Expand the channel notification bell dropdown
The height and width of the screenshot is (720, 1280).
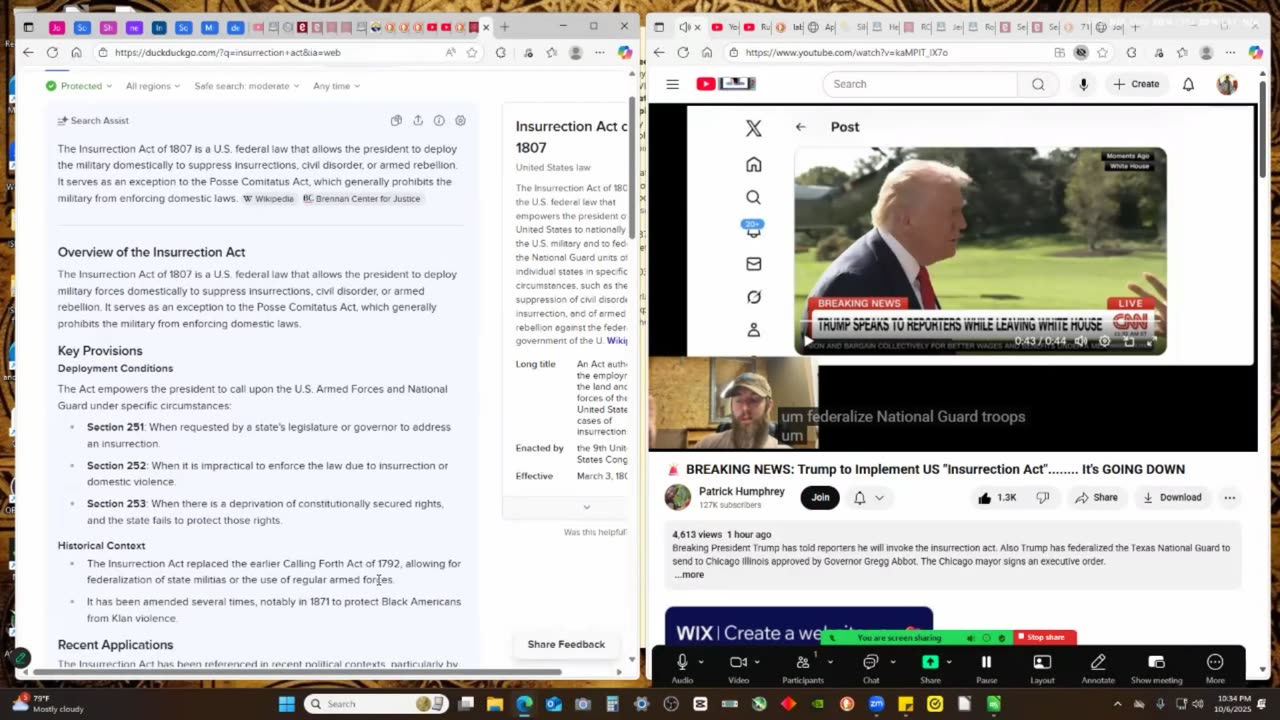[x=868, y=497]
